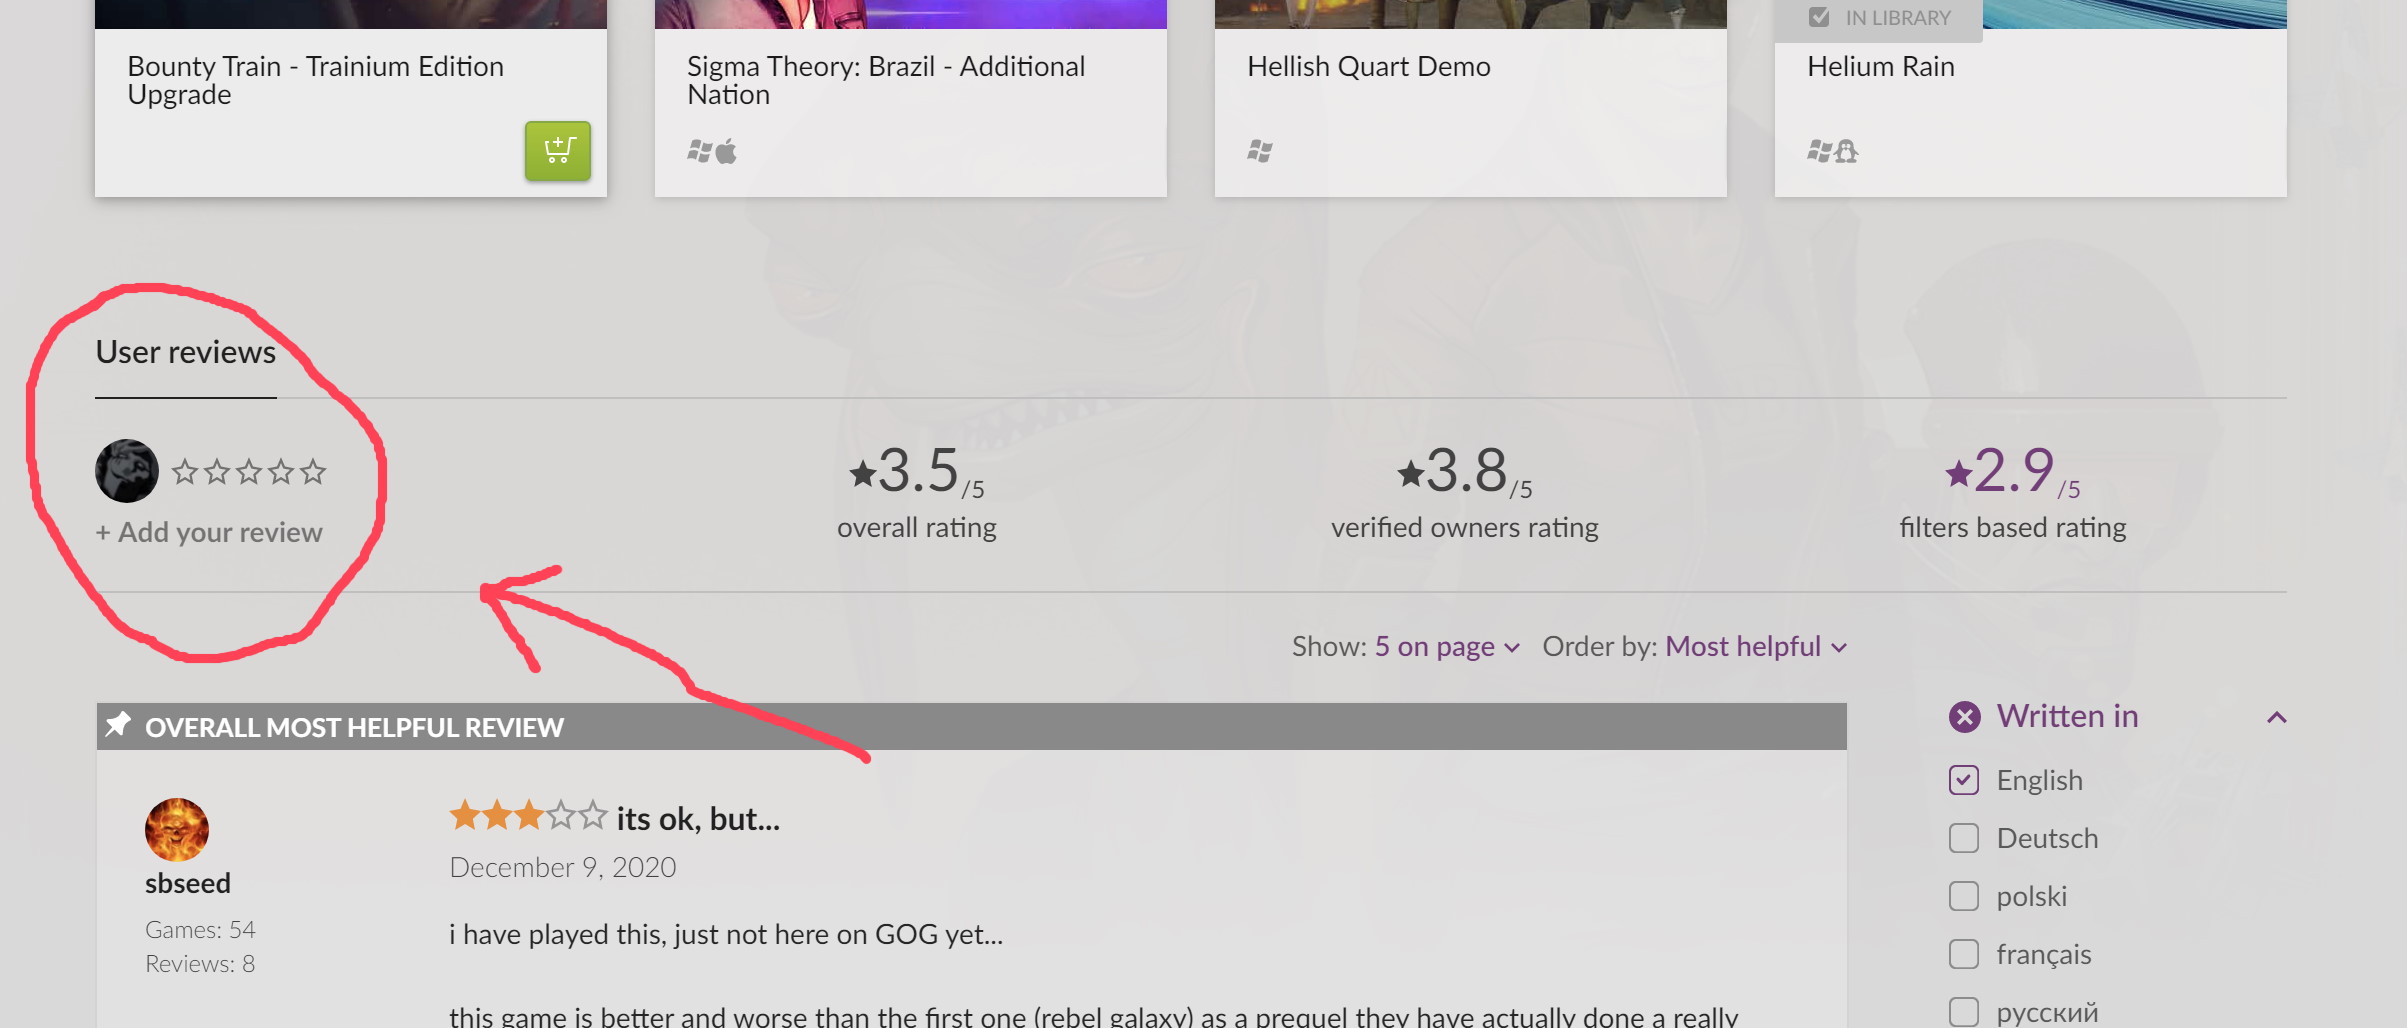Open Sigma Theory: Brazil Additional Nation
2407x1028 pixels.
point(886,80)
